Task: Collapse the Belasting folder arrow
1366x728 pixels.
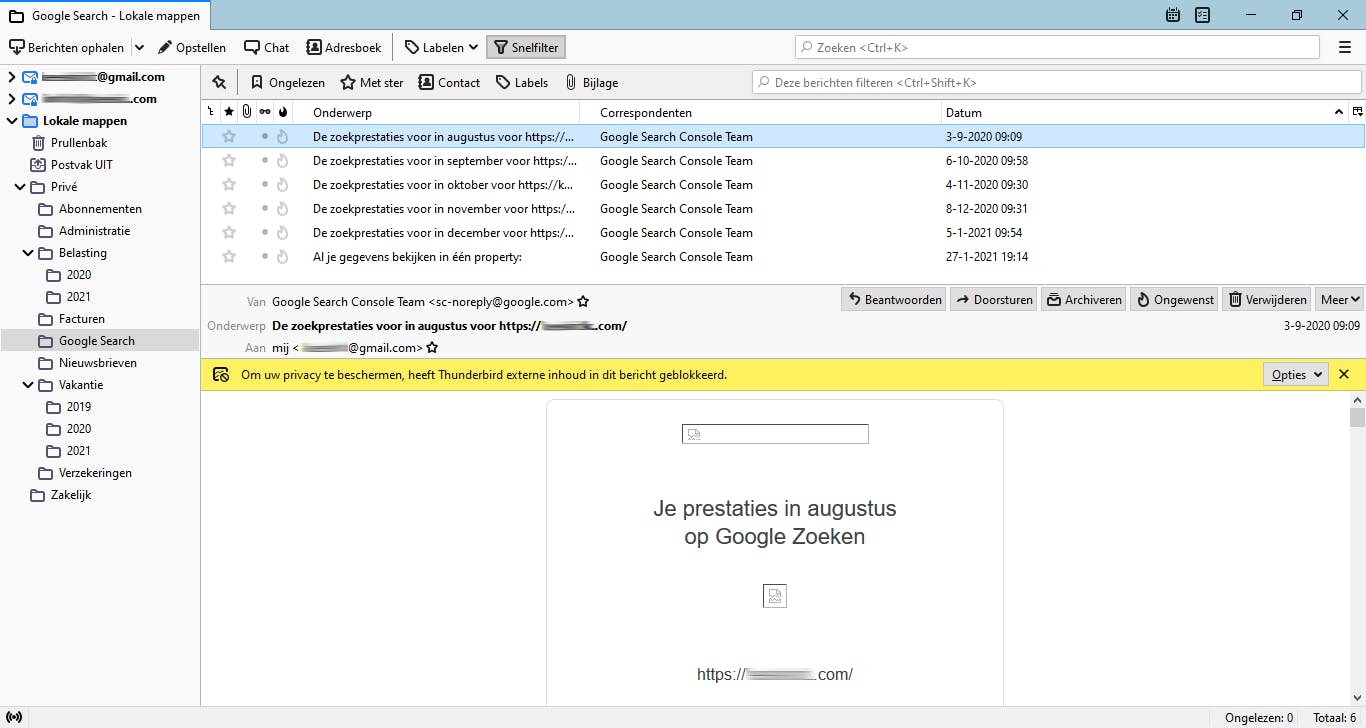Action: [28, 253]
